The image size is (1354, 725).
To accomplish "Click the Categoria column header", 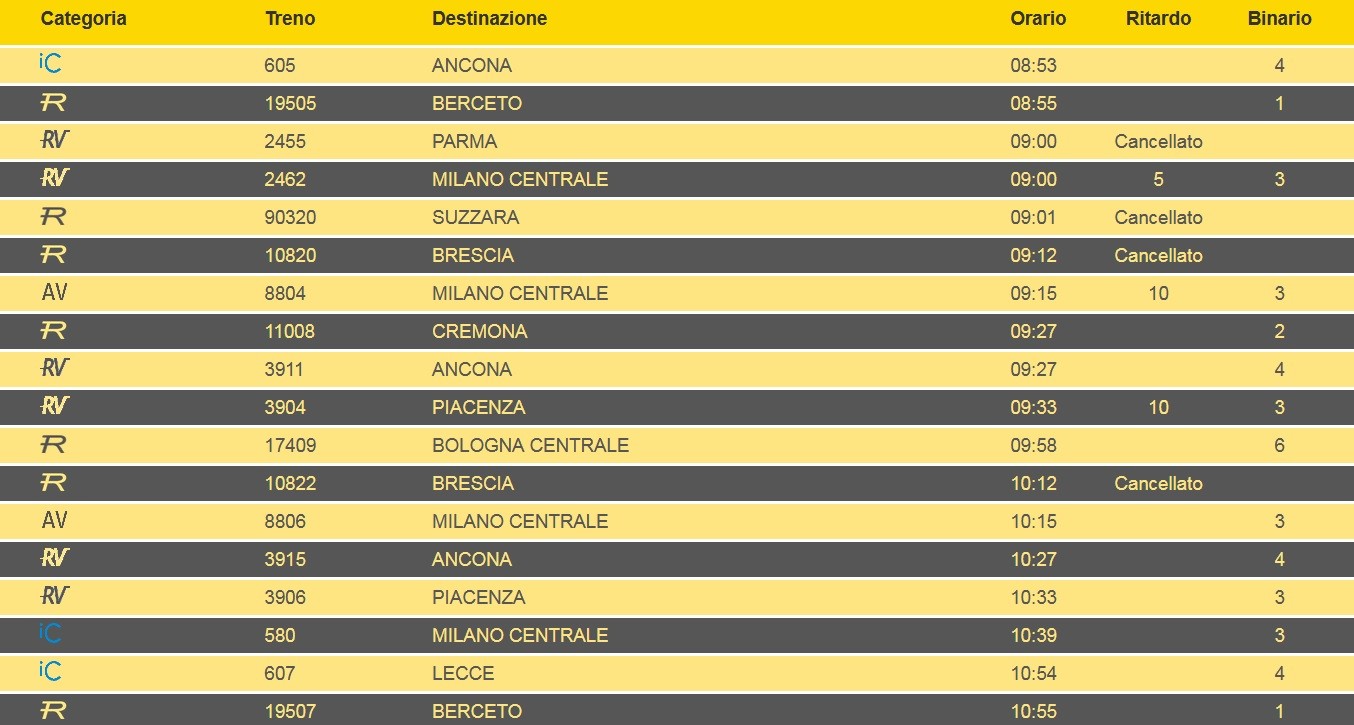I will tap(84, 19).
